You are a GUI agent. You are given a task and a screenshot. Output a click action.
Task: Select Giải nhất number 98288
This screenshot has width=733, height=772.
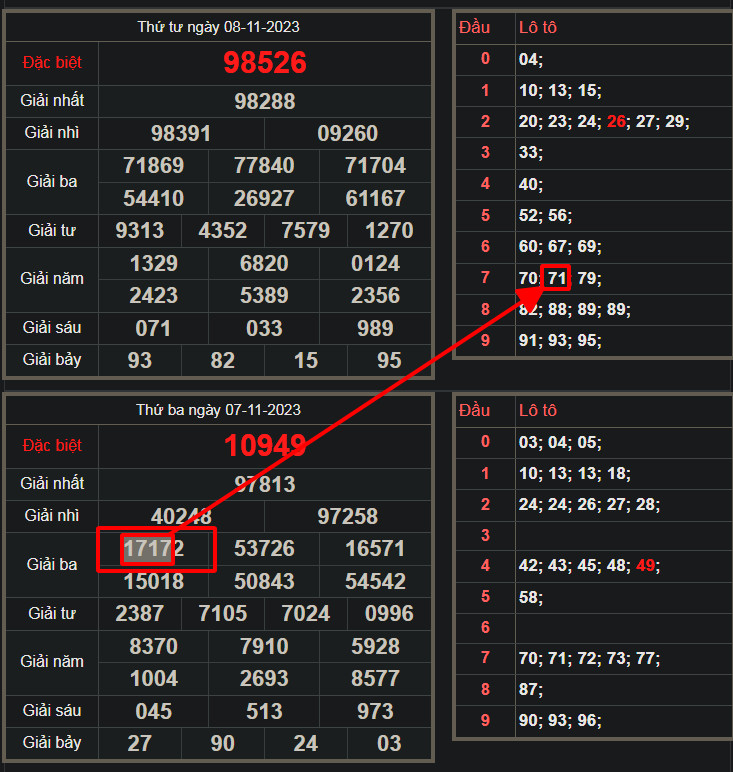pos(264,101)
